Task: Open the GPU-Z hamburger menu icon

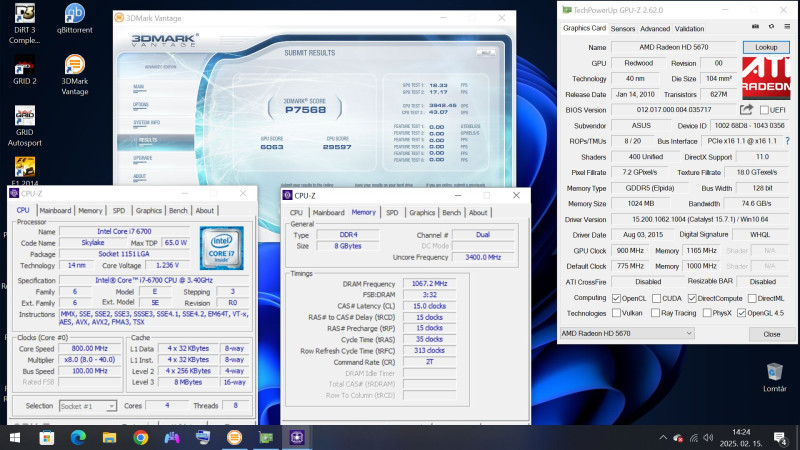Action: pyautogui.click(x=787, y=27)
